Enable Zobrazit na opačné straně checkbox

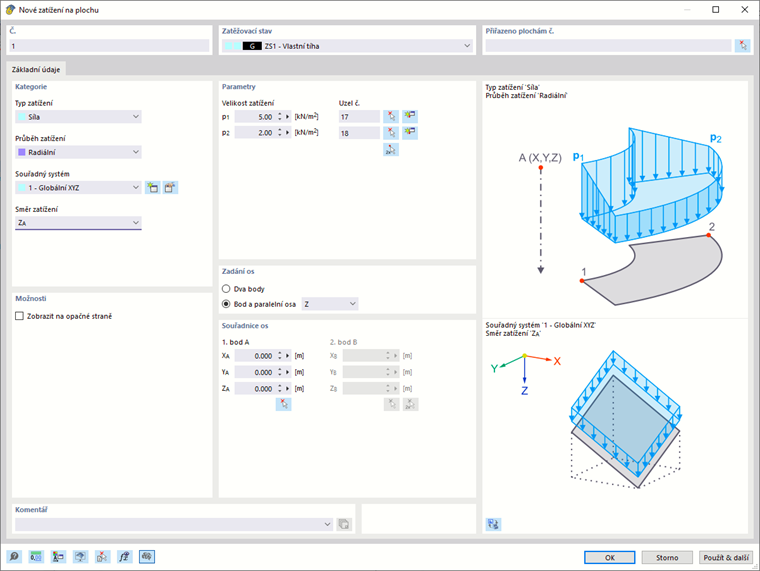point(19,316)
